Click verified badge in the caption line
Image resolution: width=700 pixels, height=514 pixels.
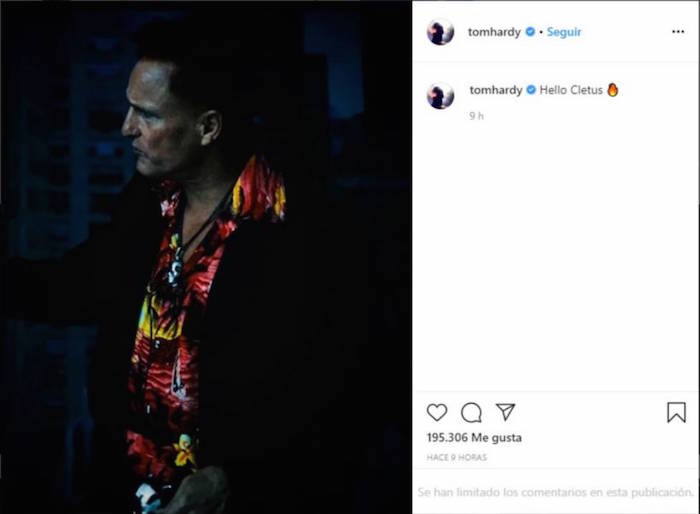pos(531,90)
